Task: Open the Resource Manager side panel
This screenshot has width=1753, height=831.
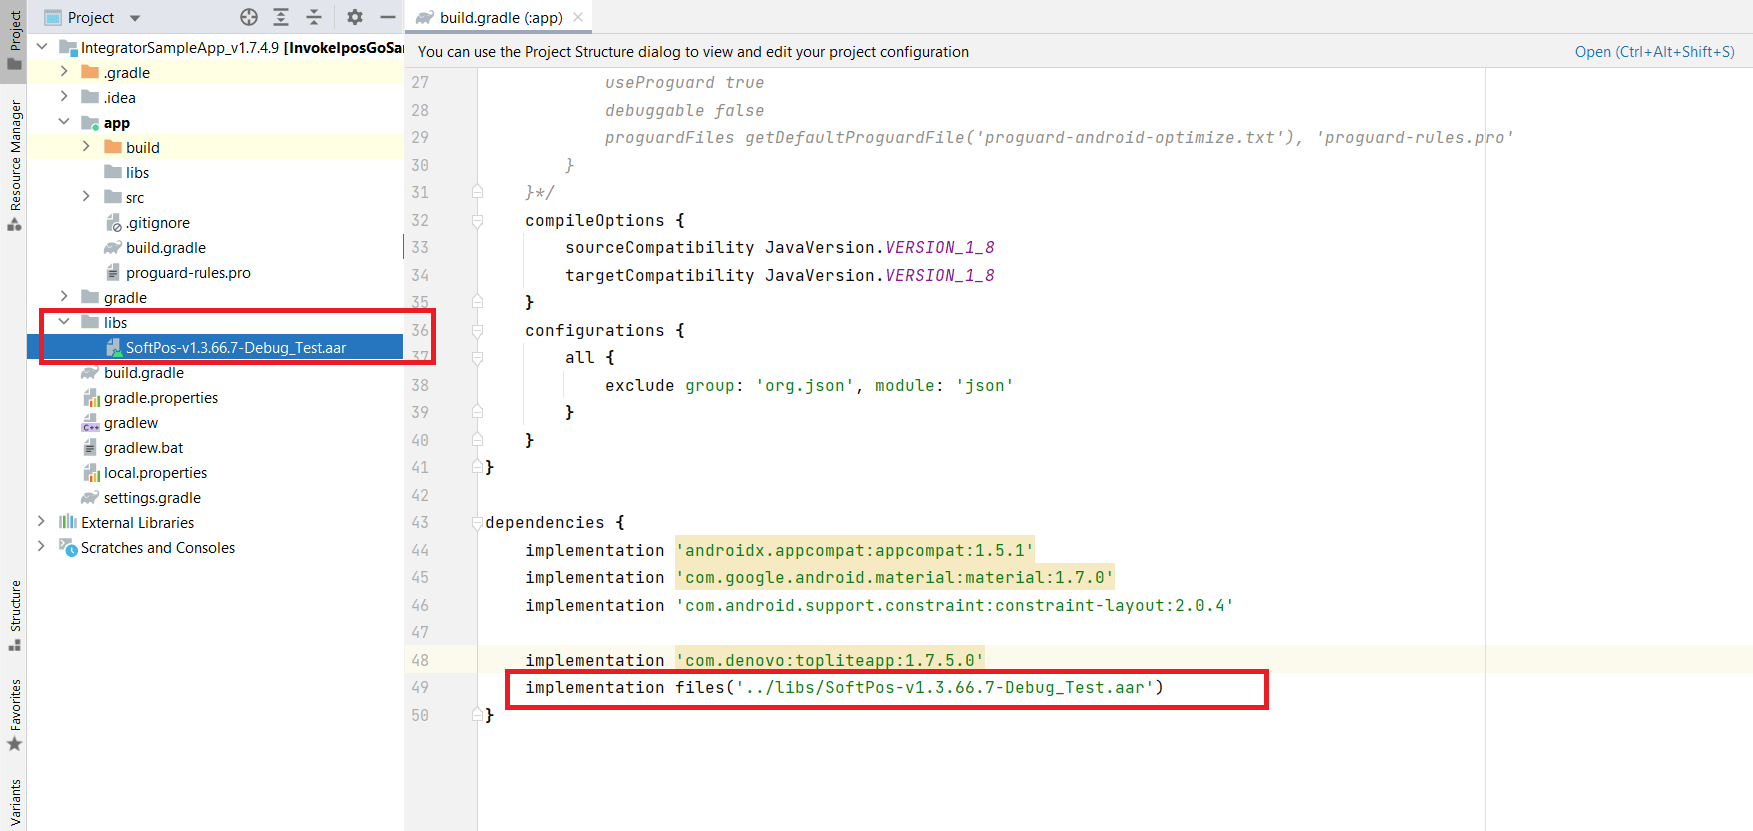Action: 15,160
